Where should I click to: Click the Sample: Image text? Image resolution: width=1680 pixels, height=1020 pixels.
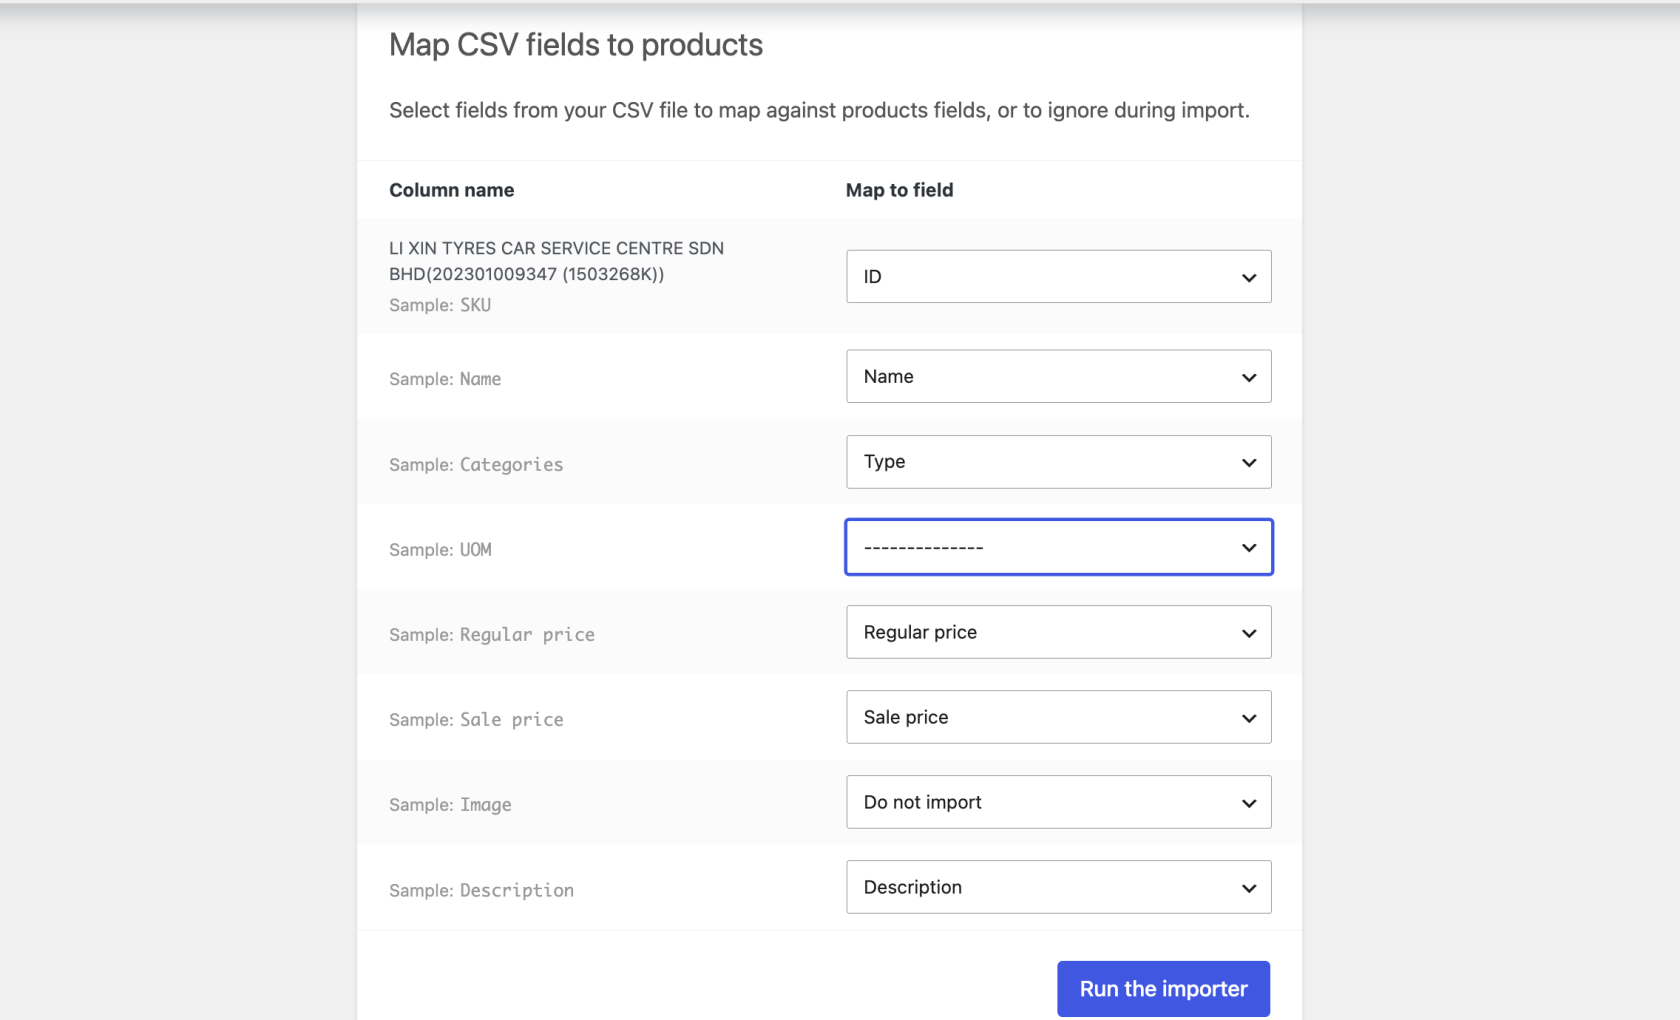[450, 805]
